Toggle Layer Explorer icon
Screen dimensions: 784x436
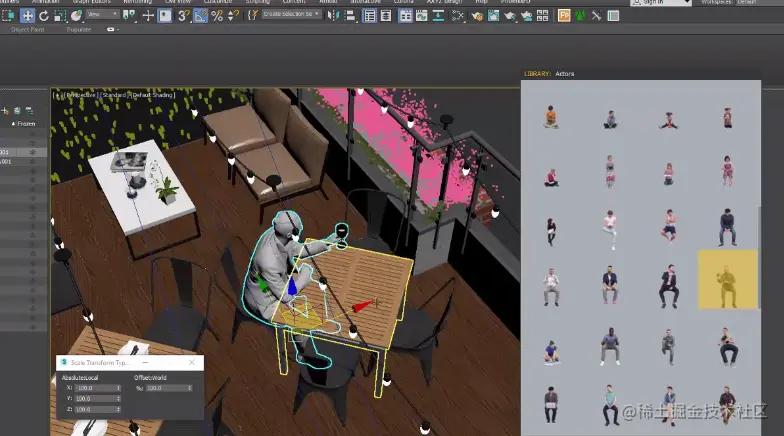coord(386,16)
